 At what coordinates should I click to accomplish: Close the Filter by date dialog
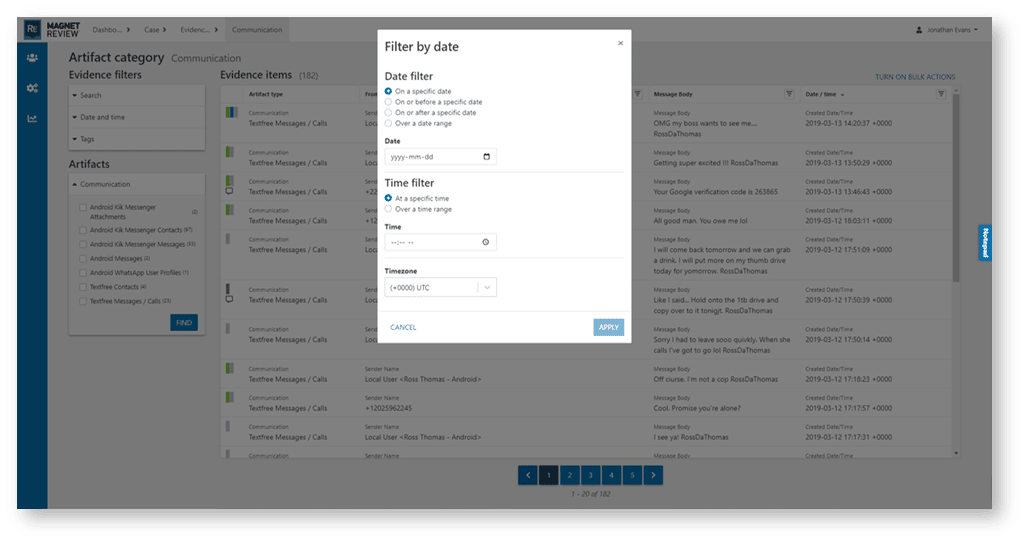620,43
